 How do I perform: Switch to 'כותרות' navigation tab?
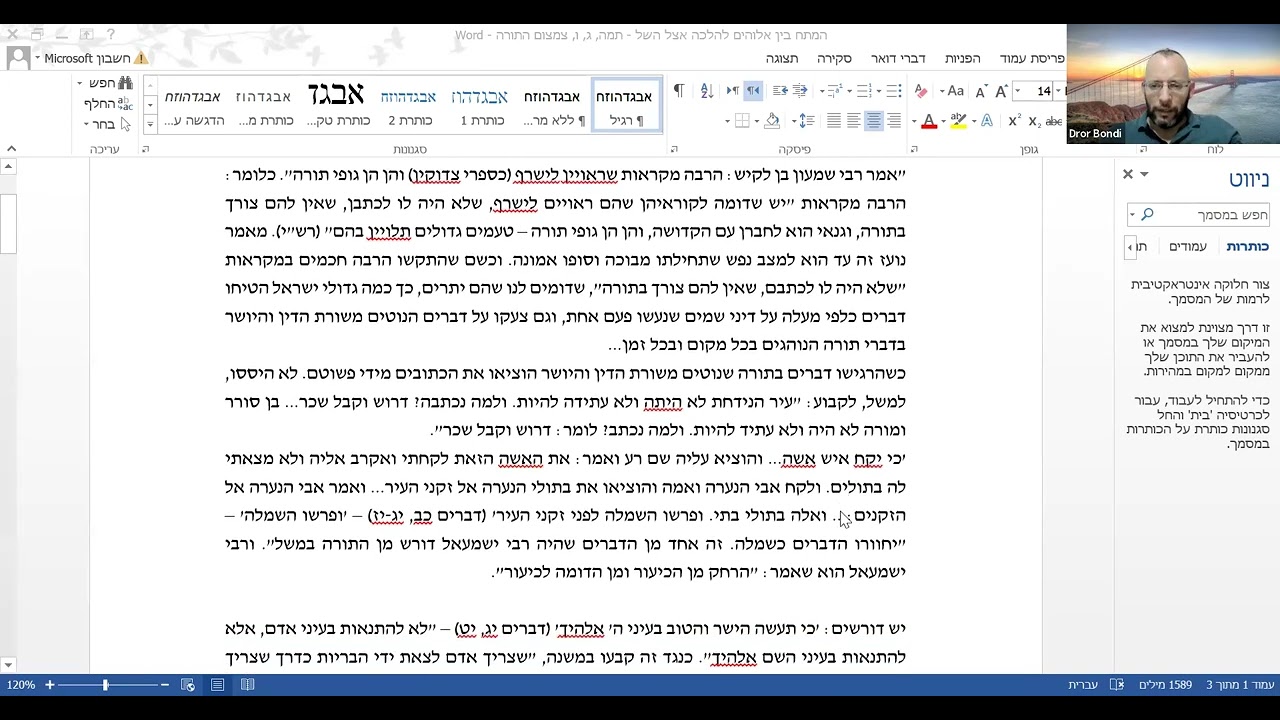(x=1247, y=246)
